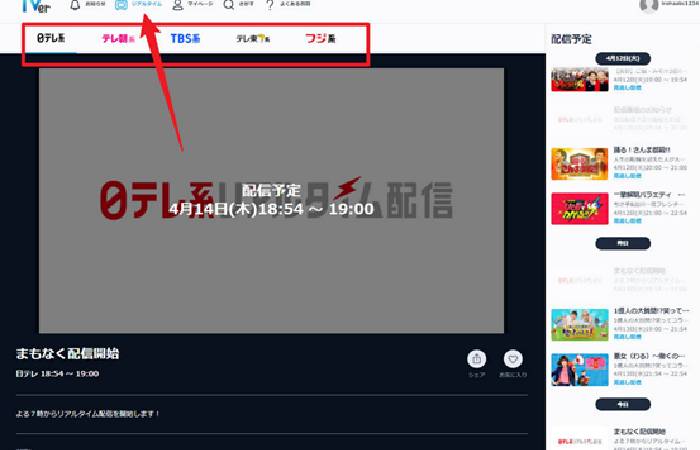This screenshot has height=450, width=700.
Task: Open the 悪女(わる) drama thumbnail
Action: click(x=580, y=370)
